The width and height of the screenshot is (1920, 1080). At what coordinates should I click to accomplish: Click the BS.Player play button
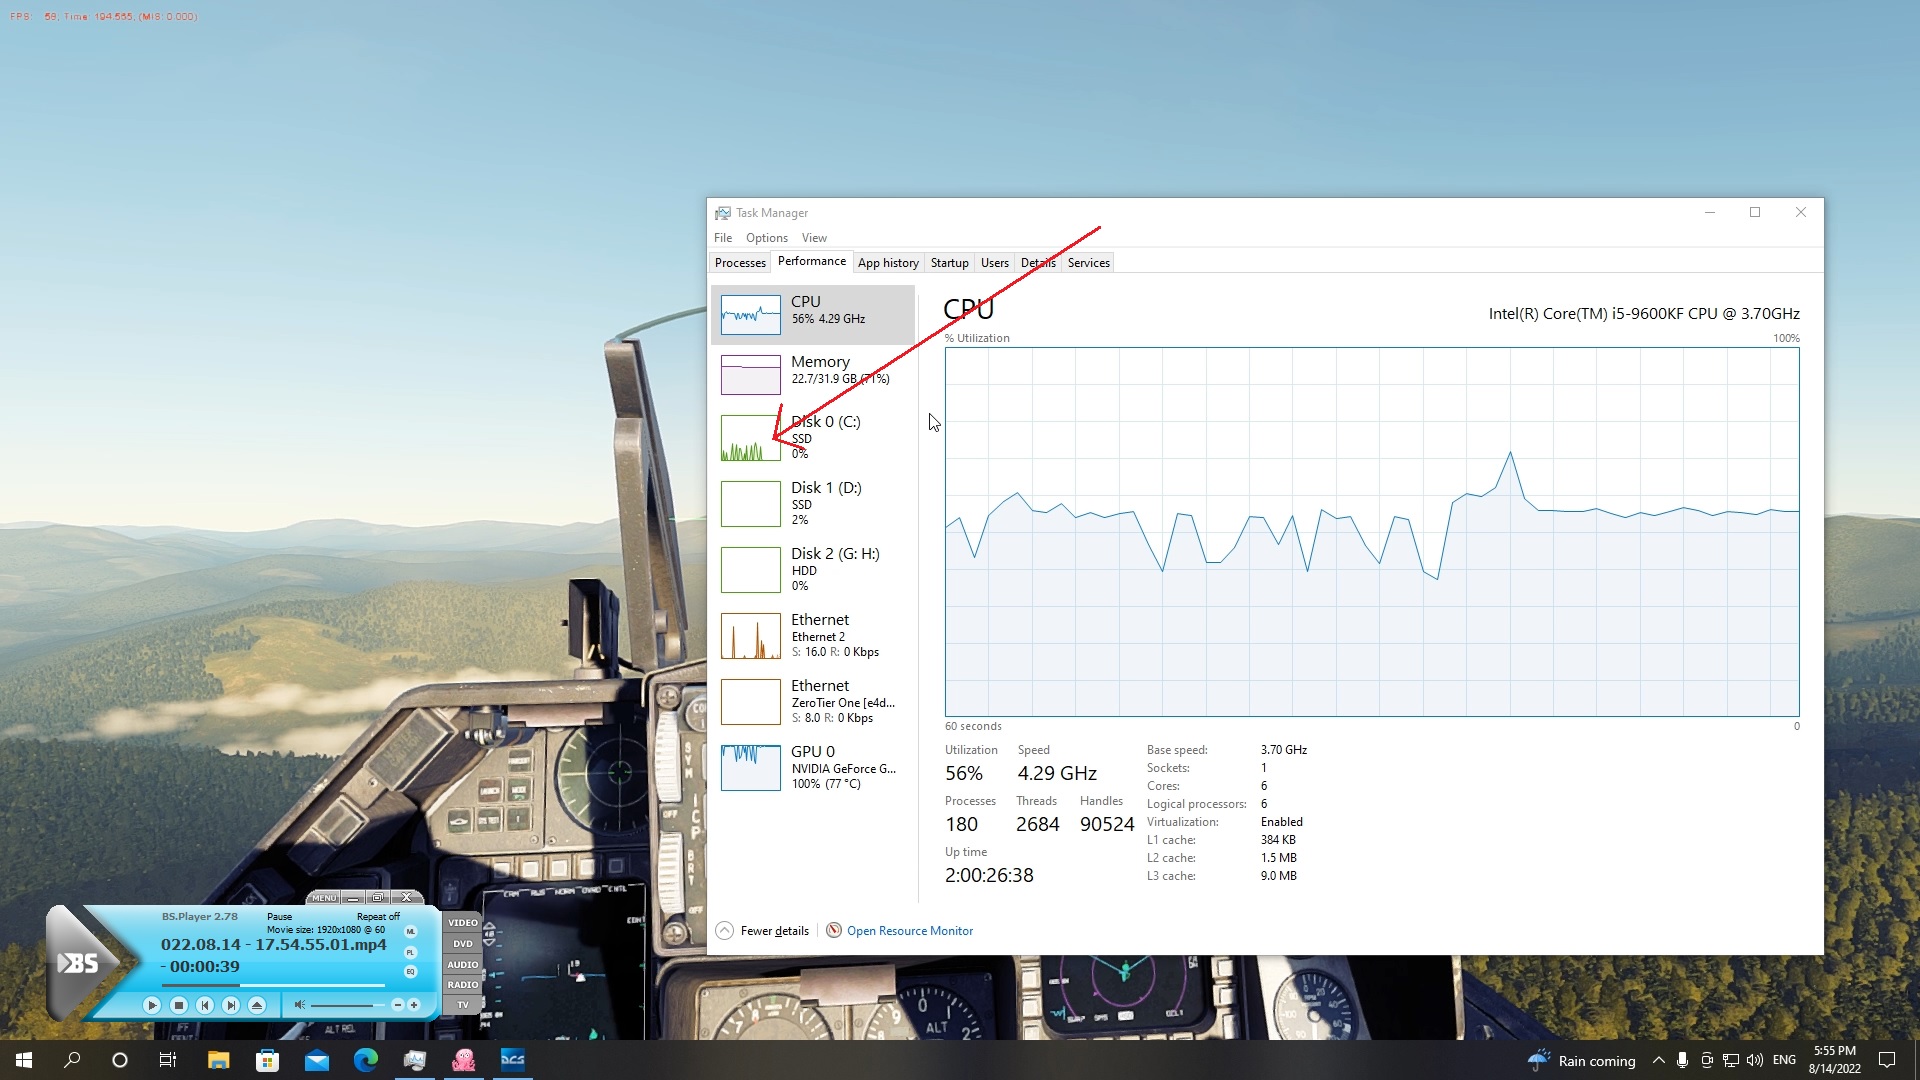pos(152,1005)
